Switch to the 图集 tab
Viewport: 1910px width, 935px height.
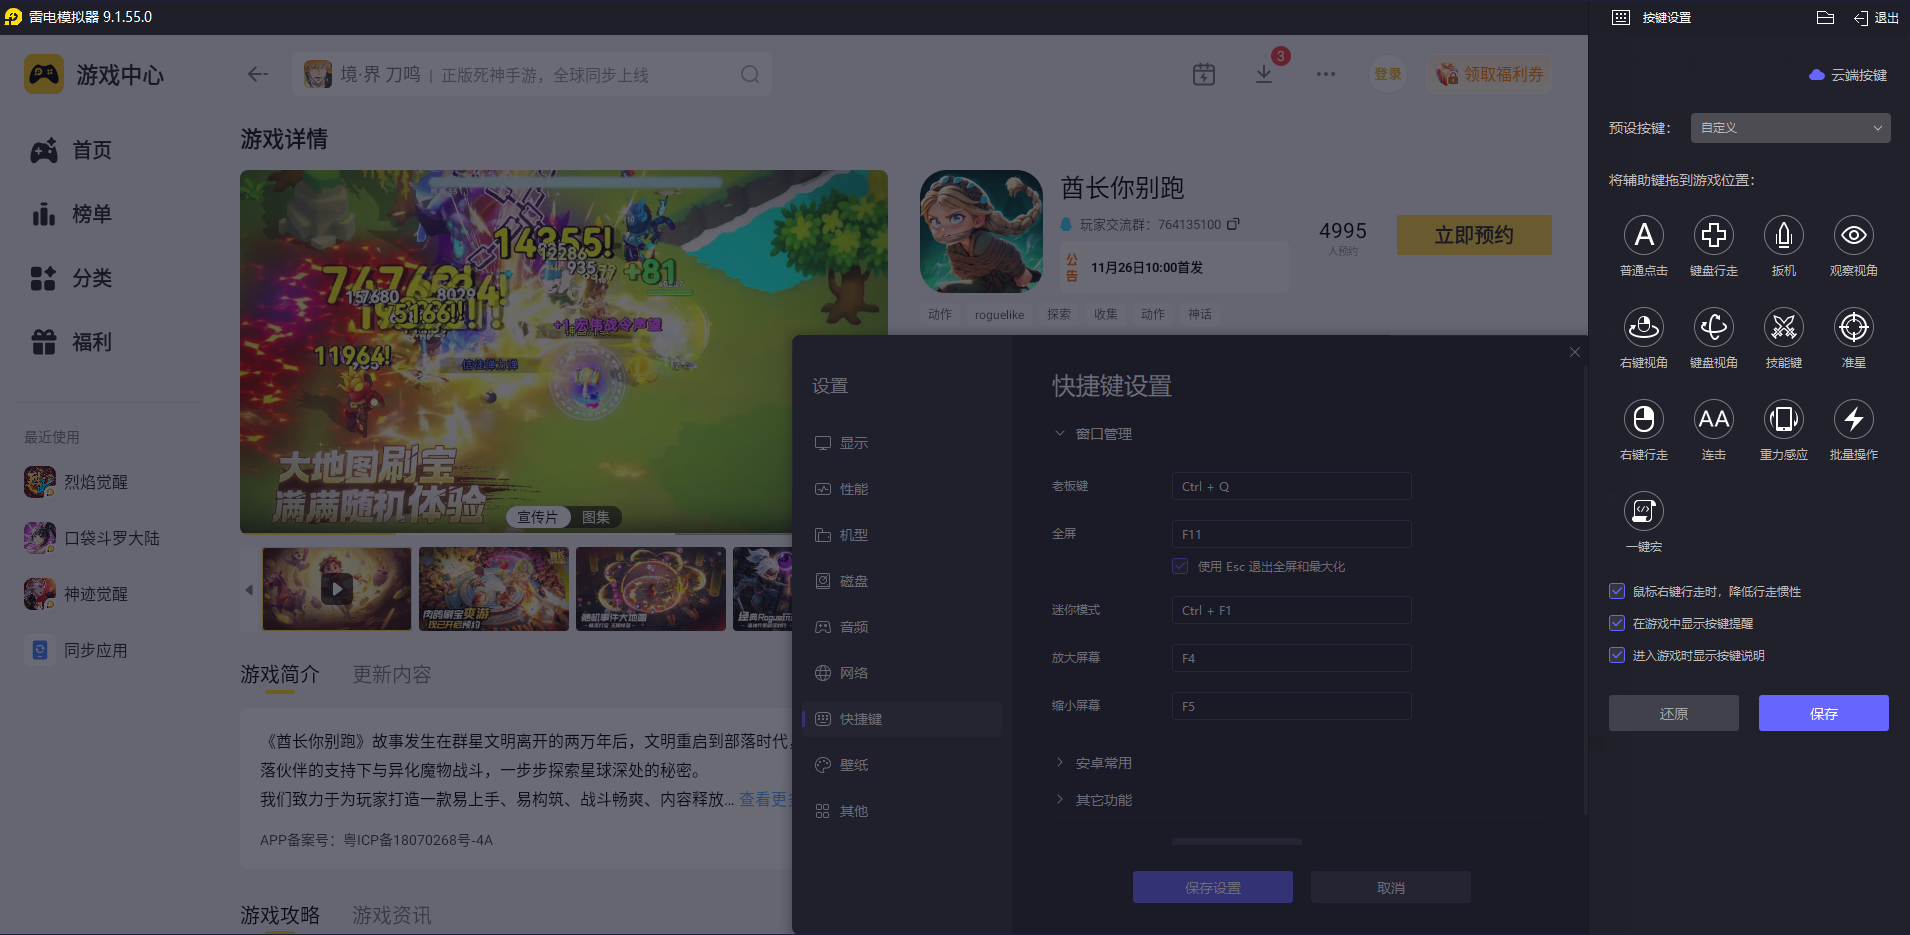coord(596,516)
